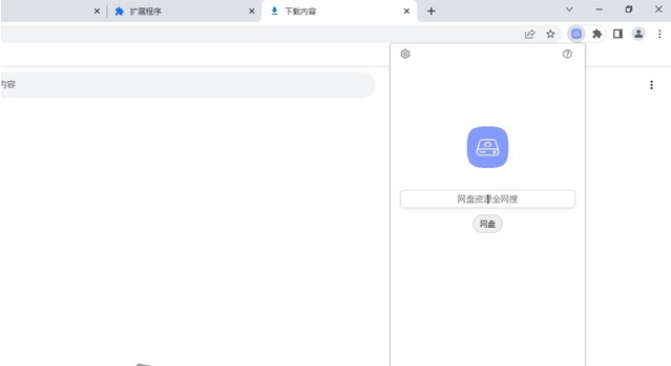Click the netdisk extension logo in popup
671x366 pixels.
point(487,147)
